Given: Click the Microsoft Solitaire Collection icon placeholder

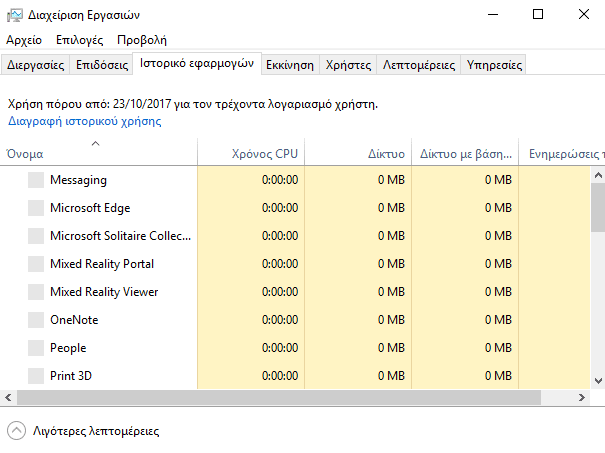Looking at the screenshot, I should [36, 236].
